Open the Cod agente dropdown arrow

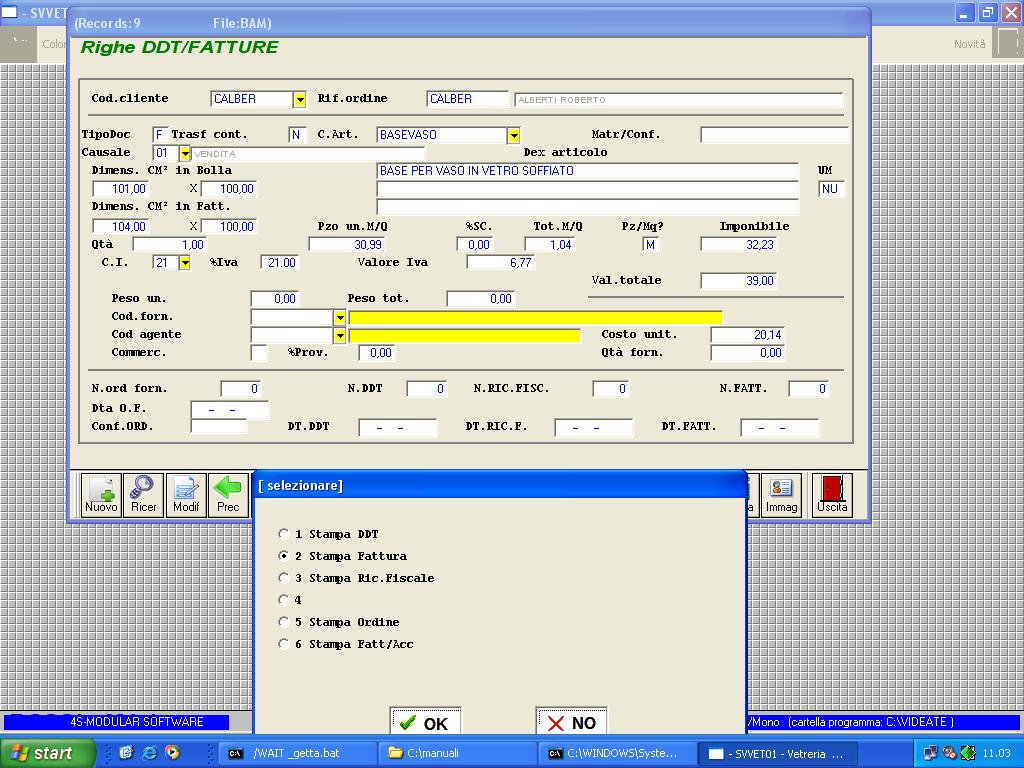340,335
